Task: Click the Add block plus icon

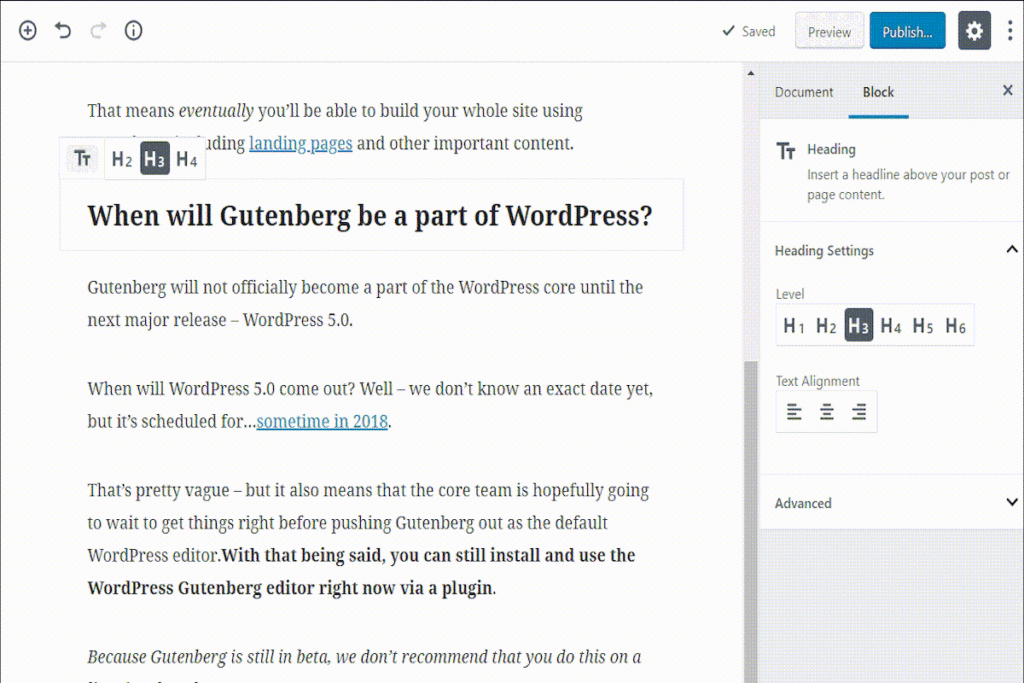Action: [27, 30]
